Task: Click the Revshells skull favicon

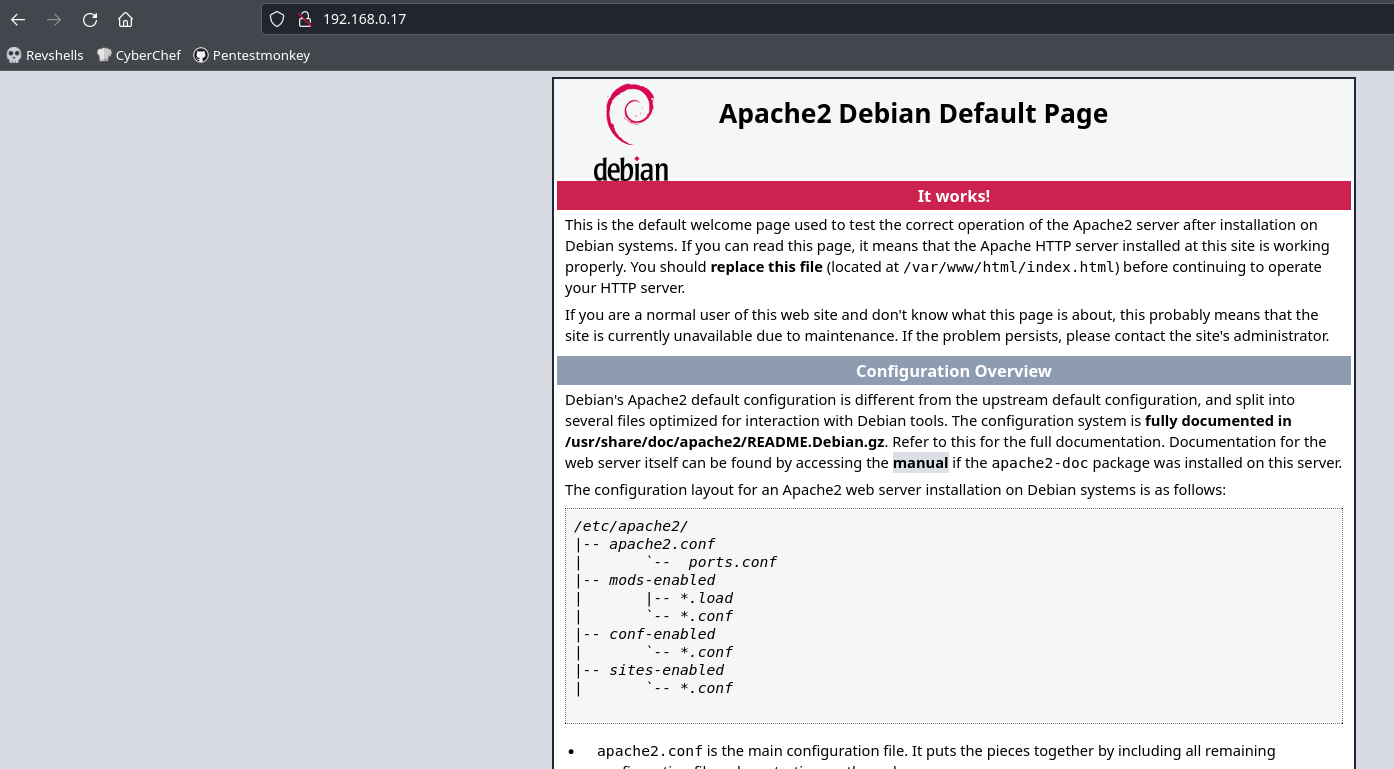Action: pos(14,55)
